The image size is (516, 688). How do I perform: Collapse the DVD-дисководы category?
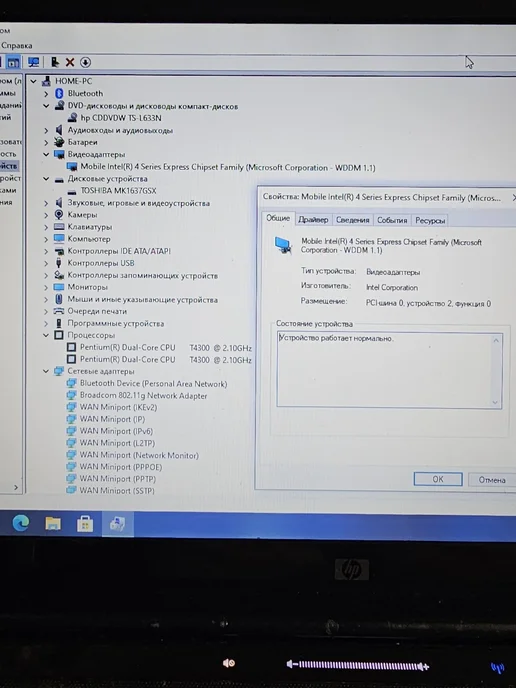(x=46, y=106)
